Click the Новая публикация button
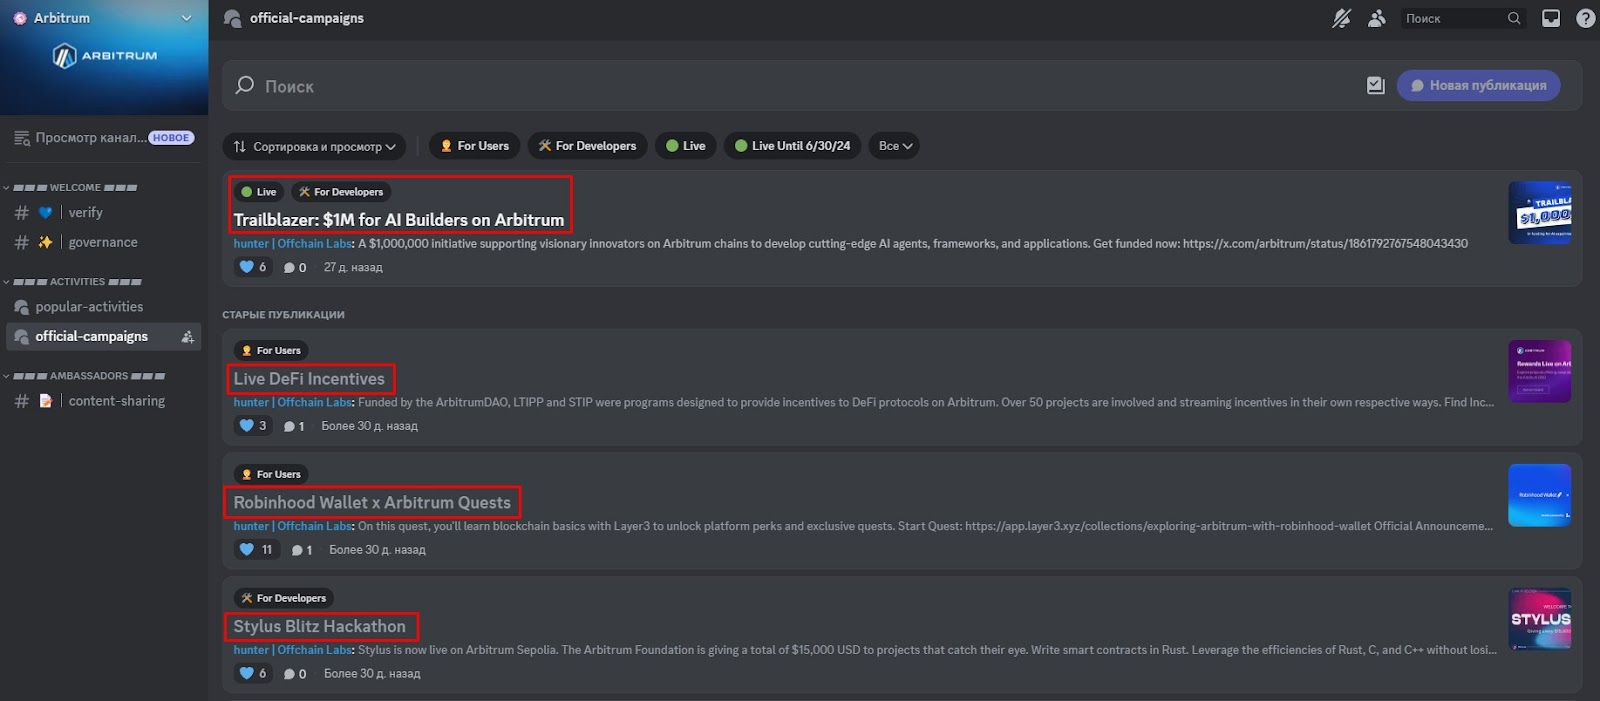 click(1478, 86)
